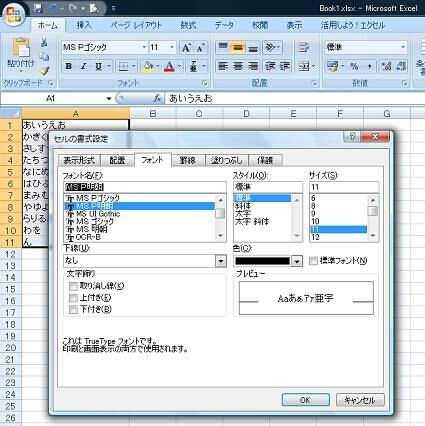Select size 12 in the size list

(x=338, y=237)
